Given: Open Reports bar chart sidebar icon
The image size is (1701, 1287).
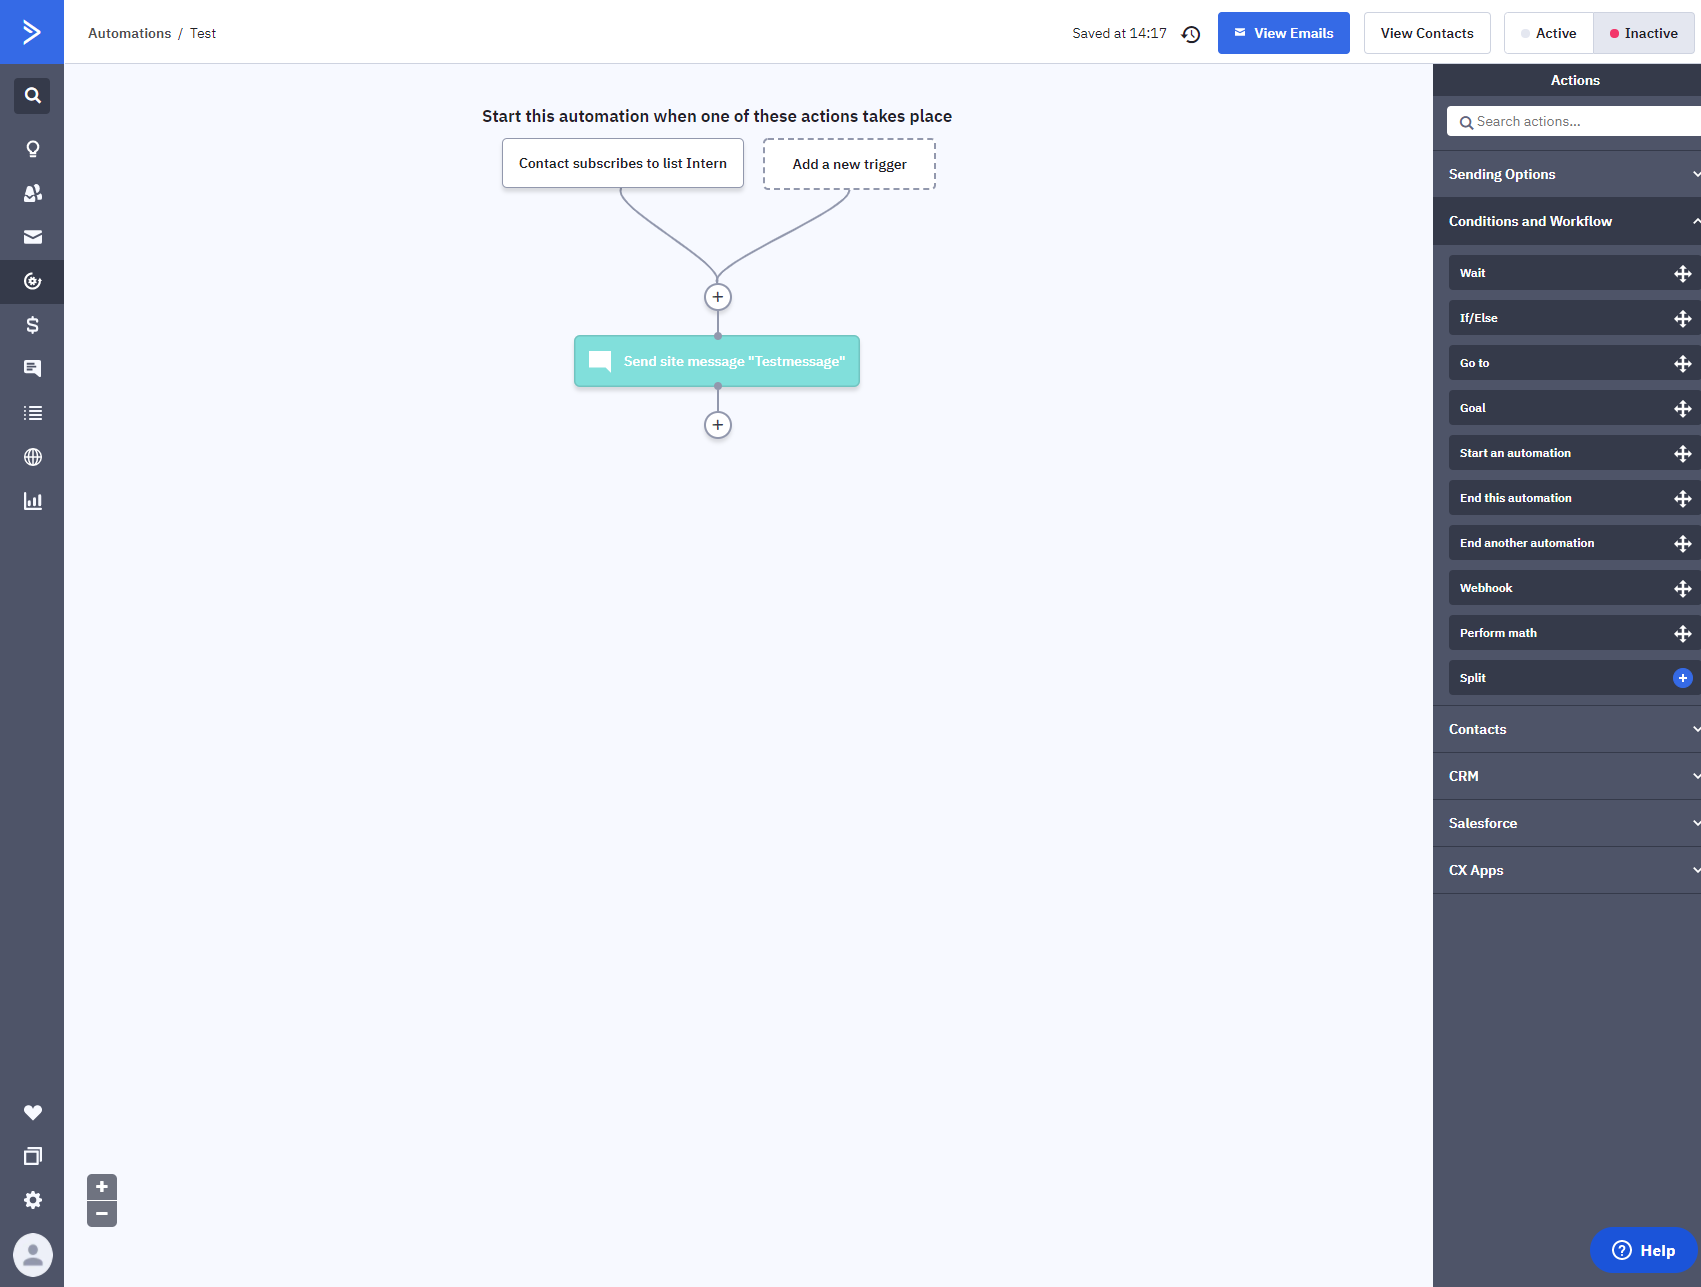Looking at the screenshot, I should coord(32,501).
